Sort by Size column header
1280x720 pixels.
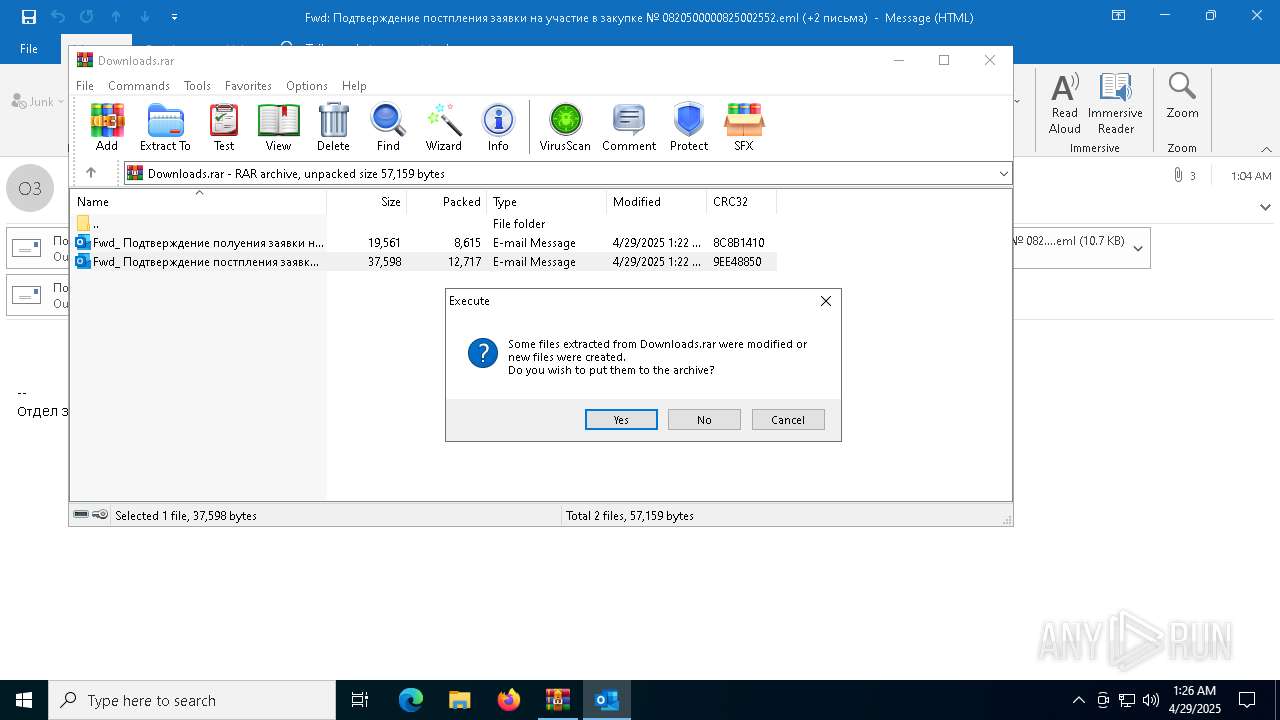[367, 201]
